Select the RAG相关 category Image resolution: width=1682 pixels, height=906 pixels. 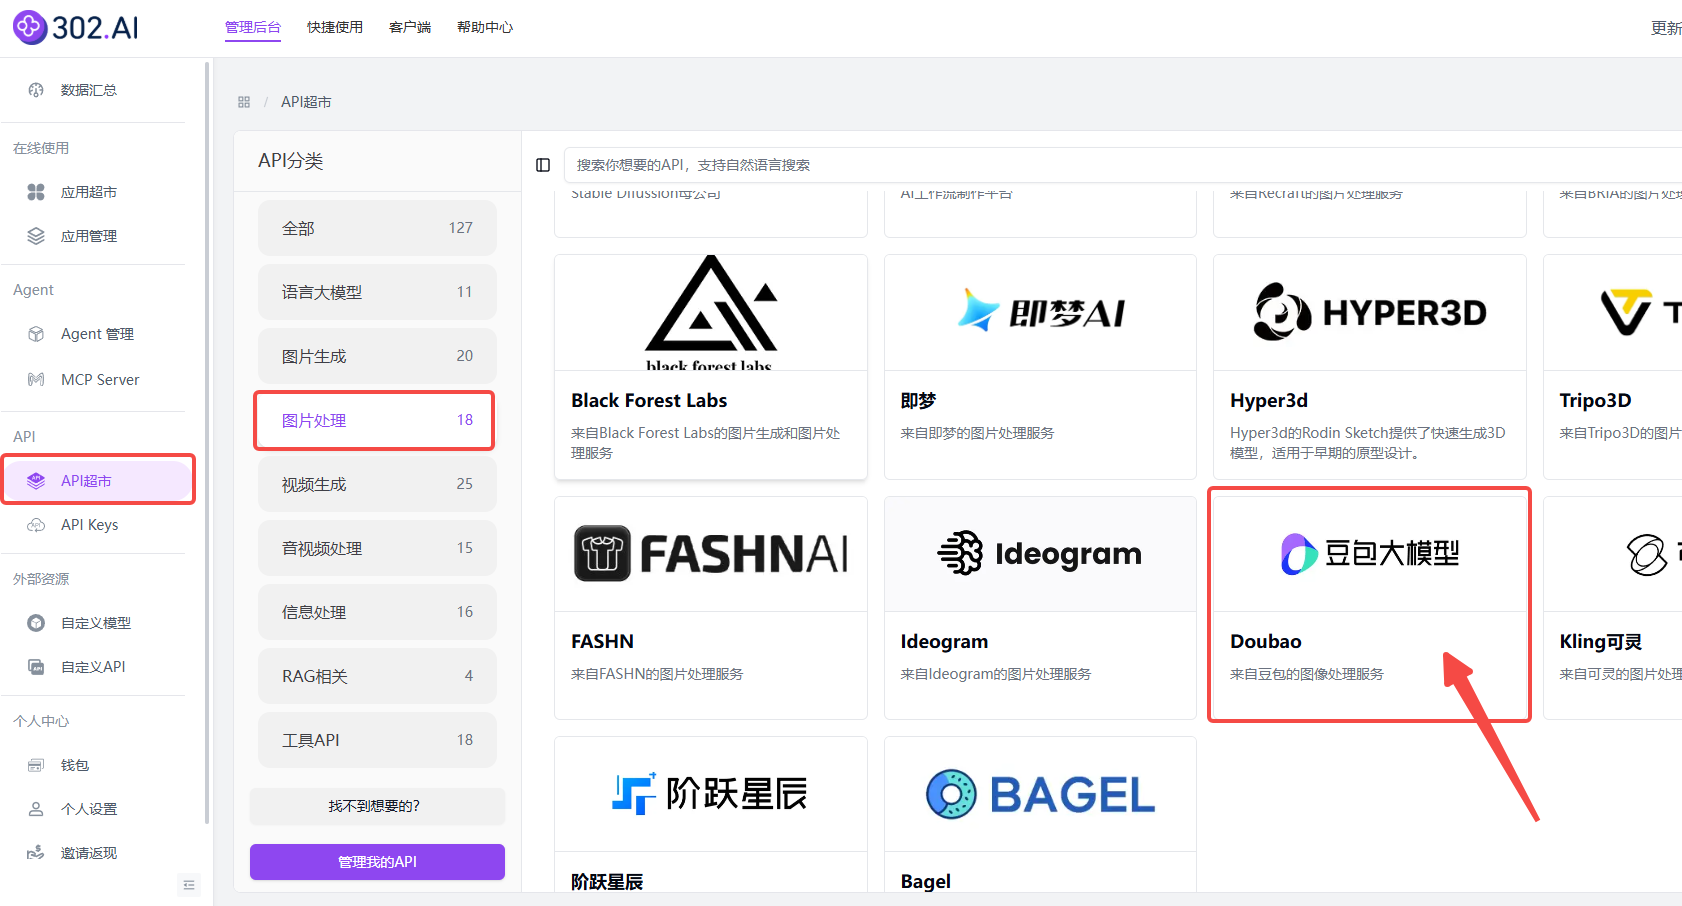coord(377,676)
